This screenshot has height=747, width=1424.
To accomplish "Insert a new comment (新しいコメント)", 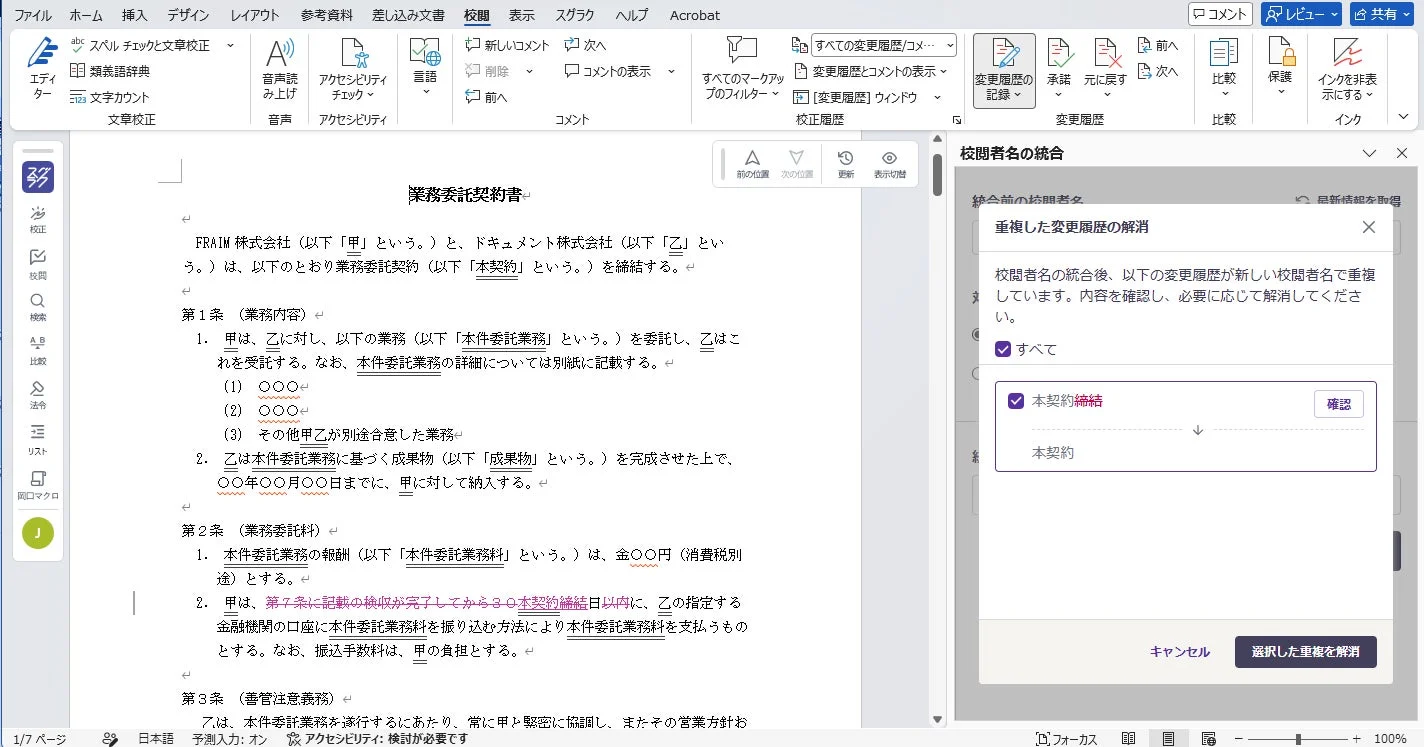I will click(x=507, y=45).
